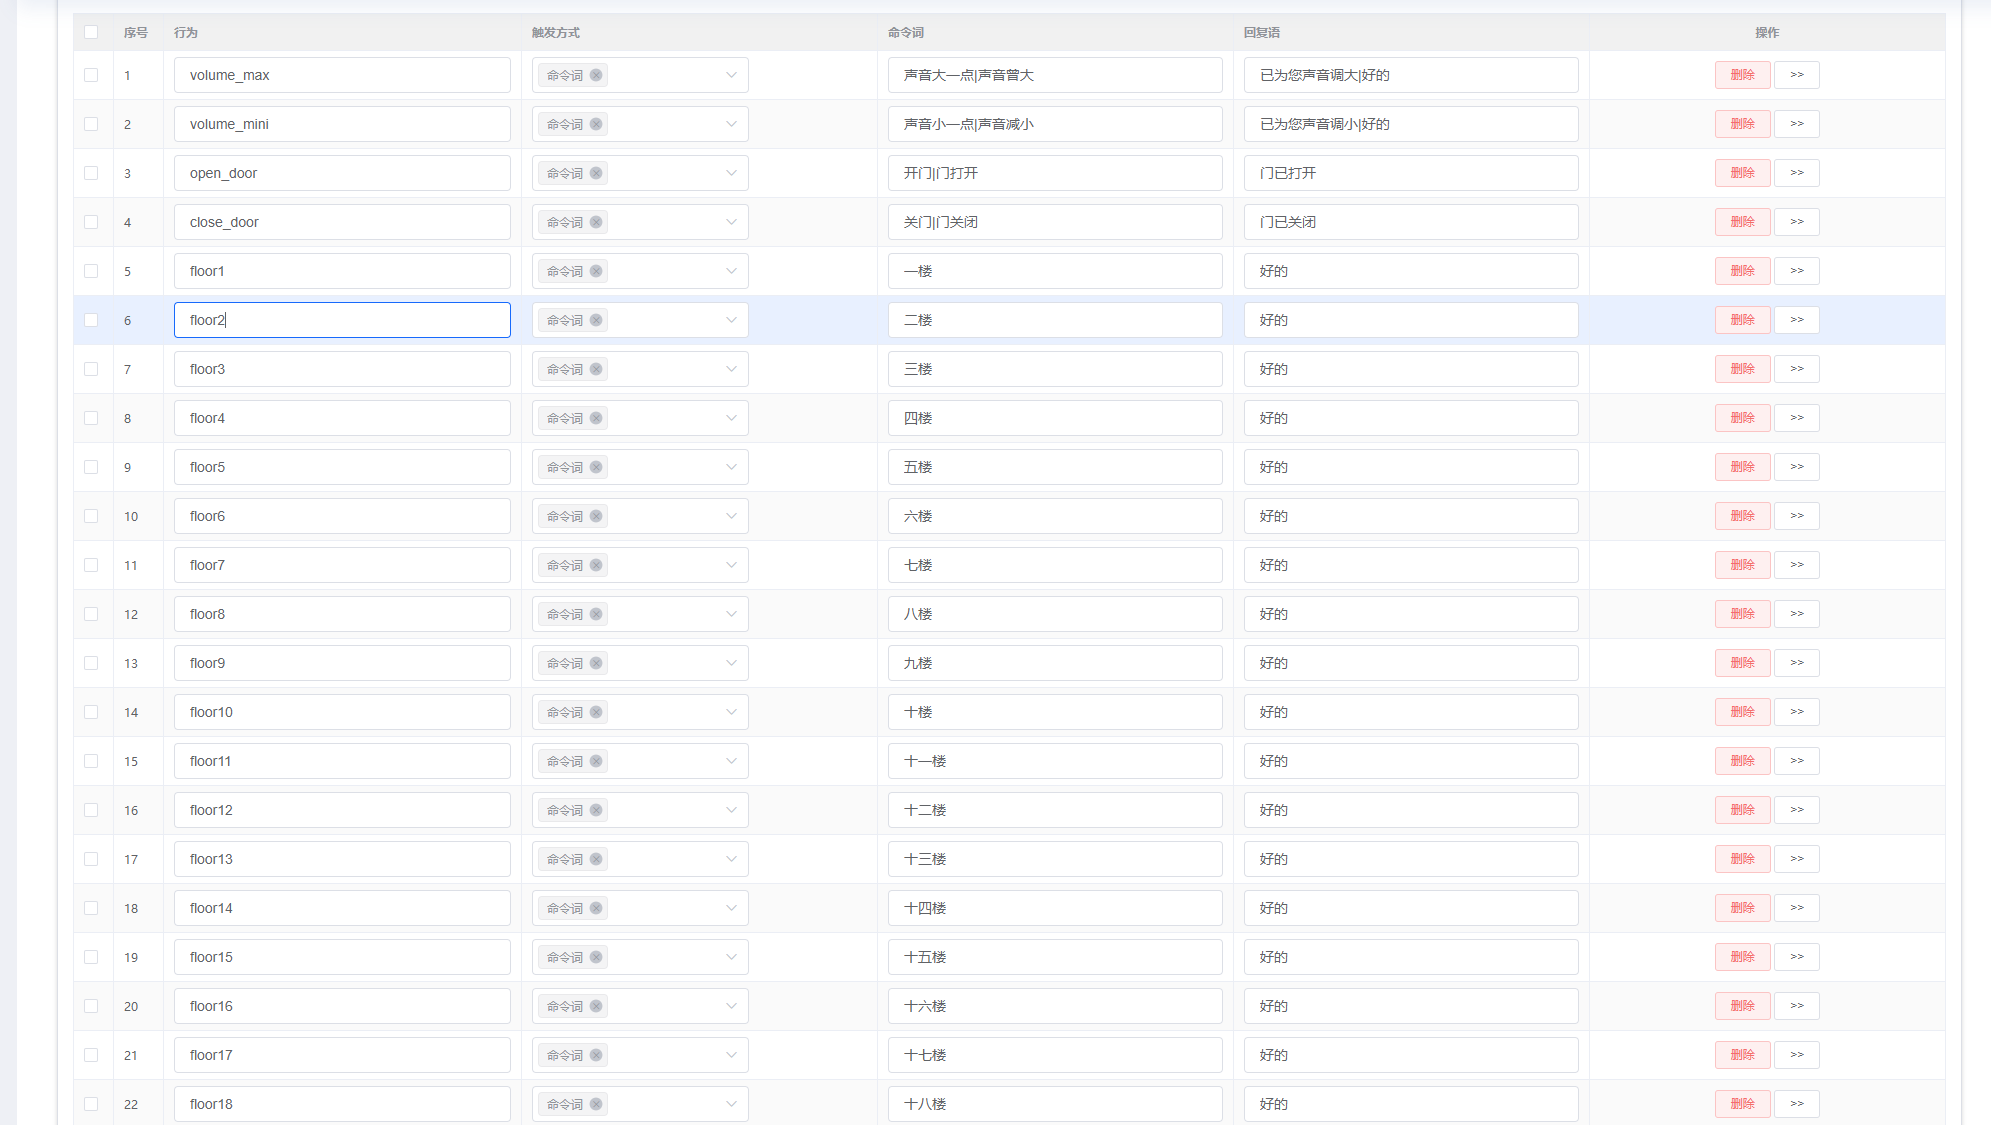Expand trigger mode dropdown for volume_mini
This screenshot has width=1991, height=1125.
[731, 124]
